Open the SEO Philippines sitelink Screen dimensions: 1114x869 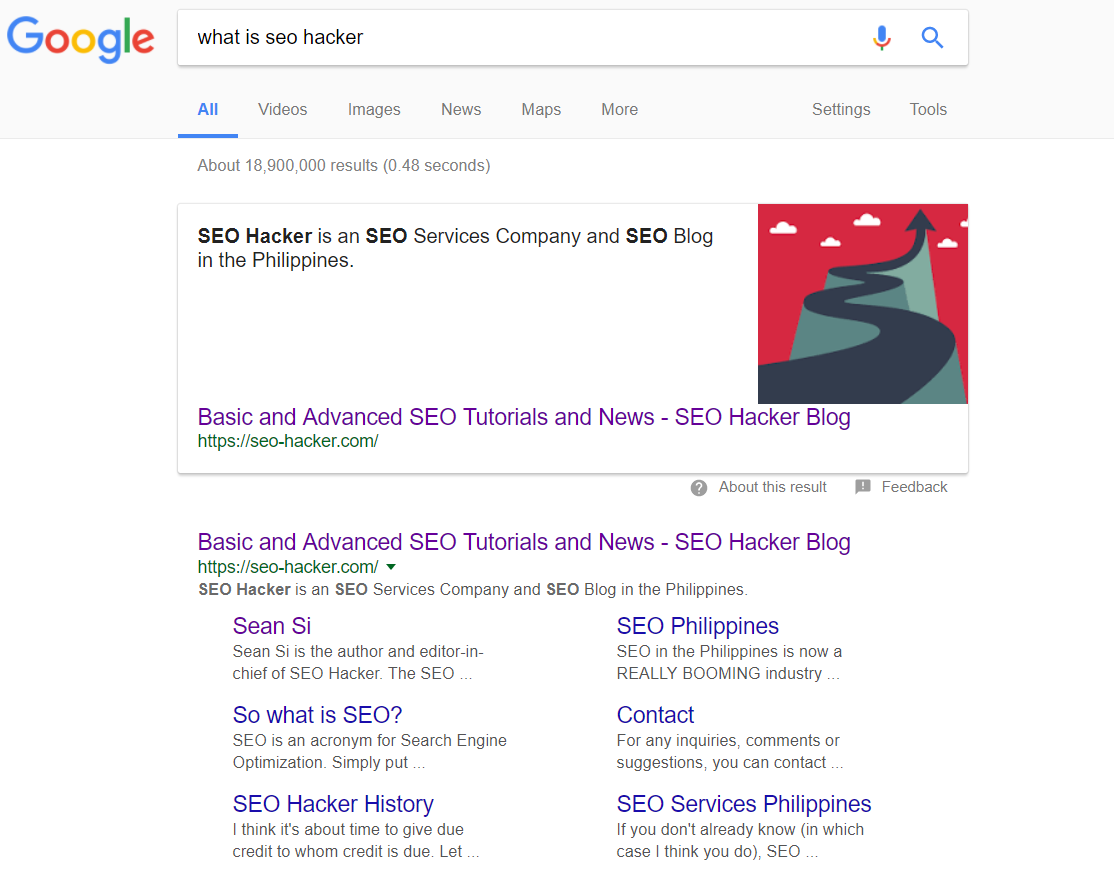click(698, 626)
